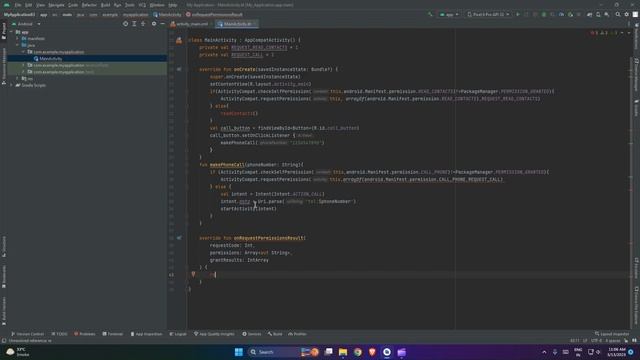The height and width of the screenshot is (360, 640).
Task: Click override gutter icon beside onCreate
Action: 179,69
